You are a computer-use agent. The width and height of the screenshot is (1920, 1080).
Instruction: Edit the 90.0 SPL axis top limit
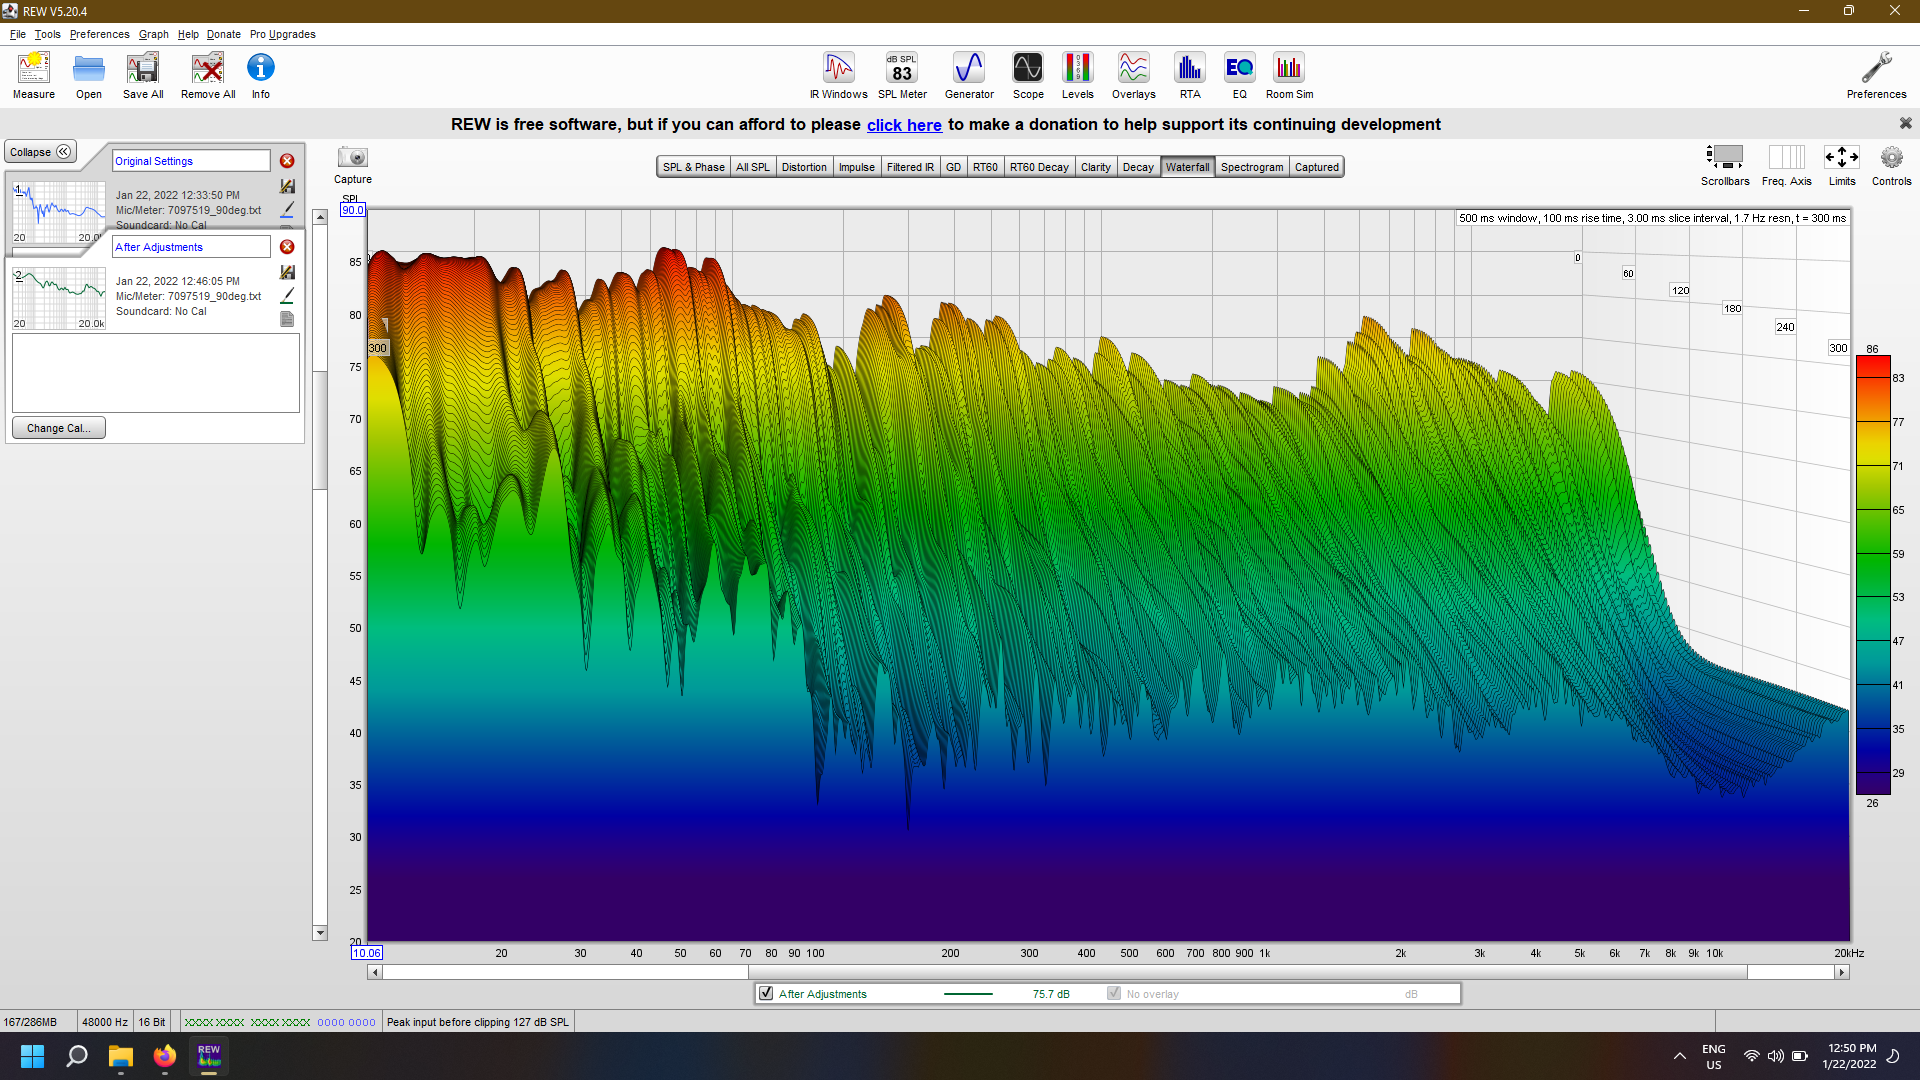pos(353,210)
